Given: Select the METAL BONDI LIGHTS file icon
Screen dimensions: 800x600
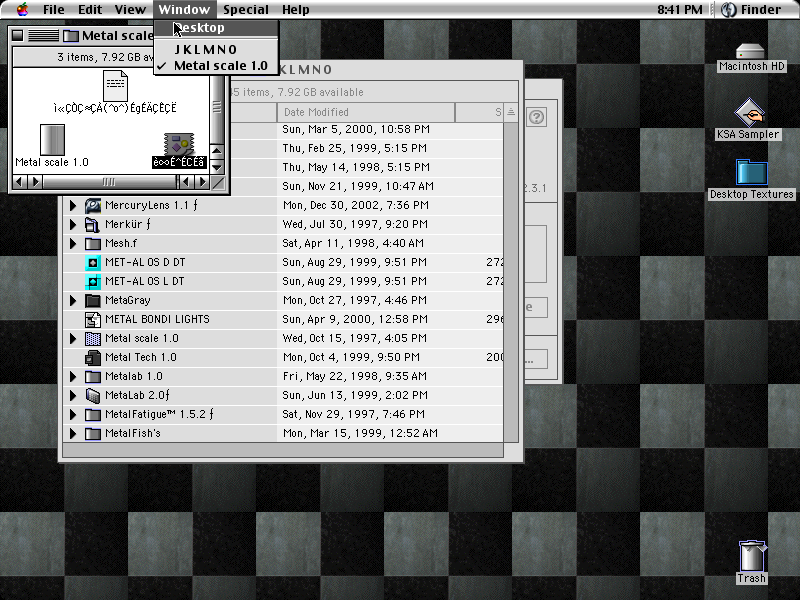Looking at the screenshot, I should (92, 319).
